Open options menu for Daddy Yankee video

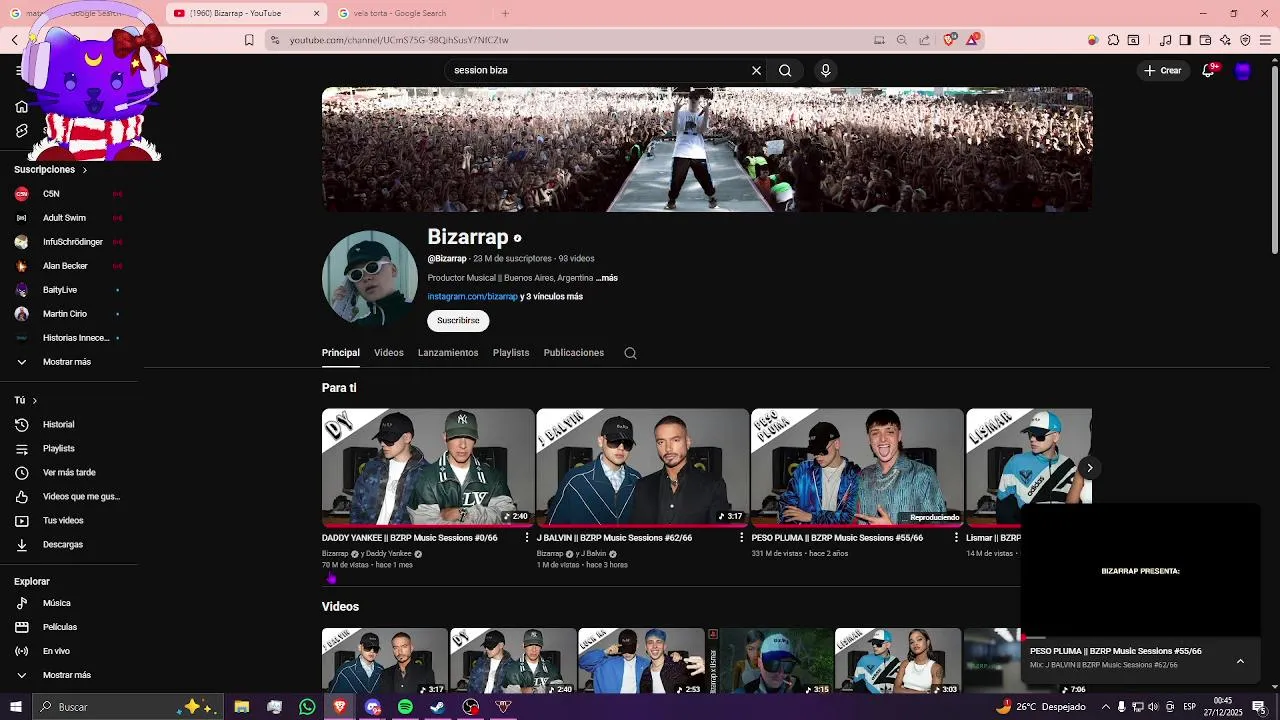527,538
